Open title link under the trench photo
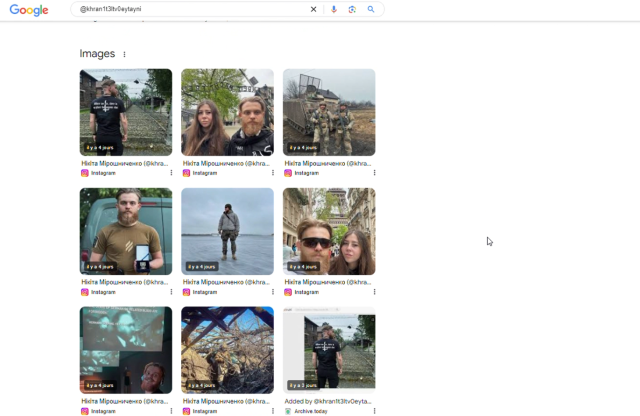Screen dimensions: 640x416 (226, 401)
